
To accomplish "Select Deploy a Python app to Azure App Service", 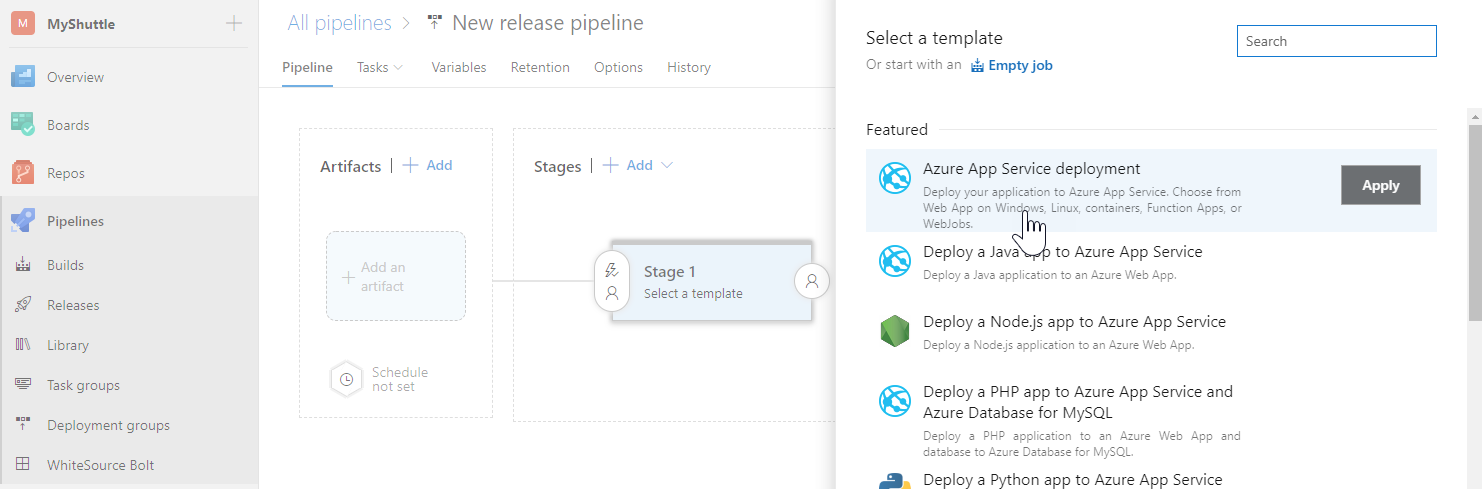I will (x=1072, y=480).
